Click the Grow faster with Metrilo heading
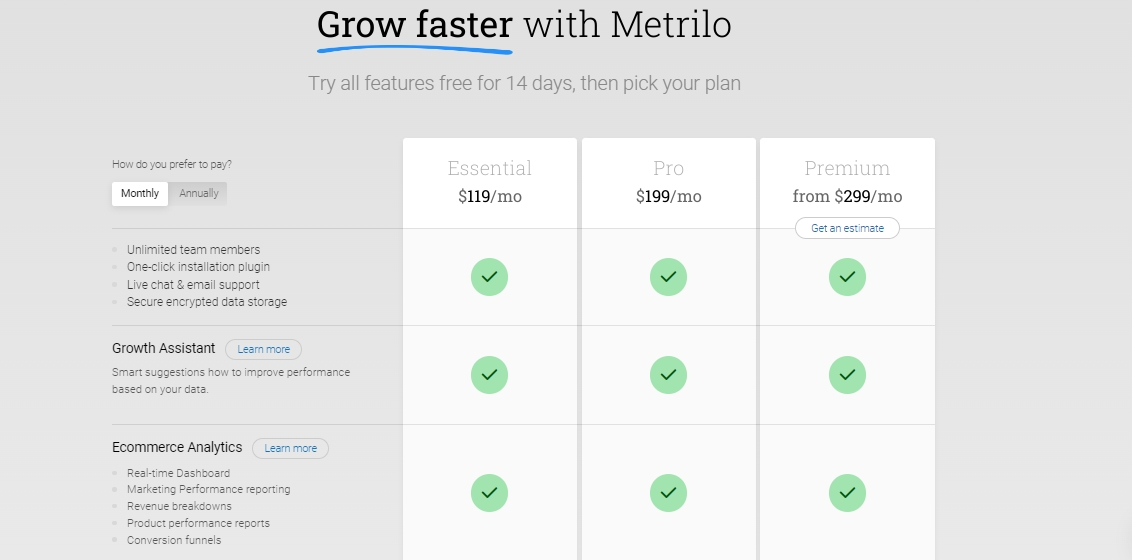The height and width of the screenshot is (560, 1132). pos(524,25)
